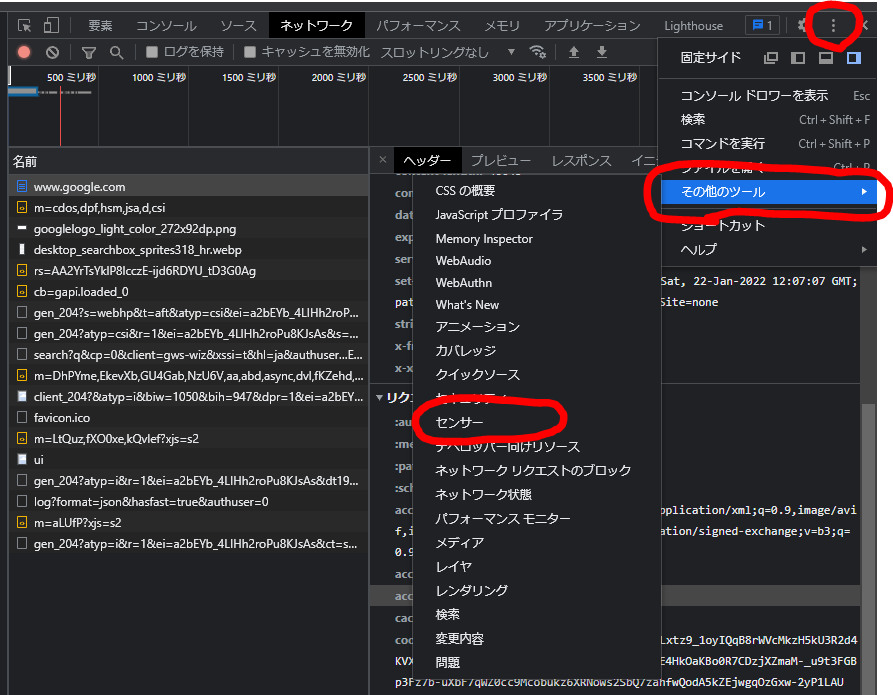Click the import HAR upload arrow icon

[574, 52]
